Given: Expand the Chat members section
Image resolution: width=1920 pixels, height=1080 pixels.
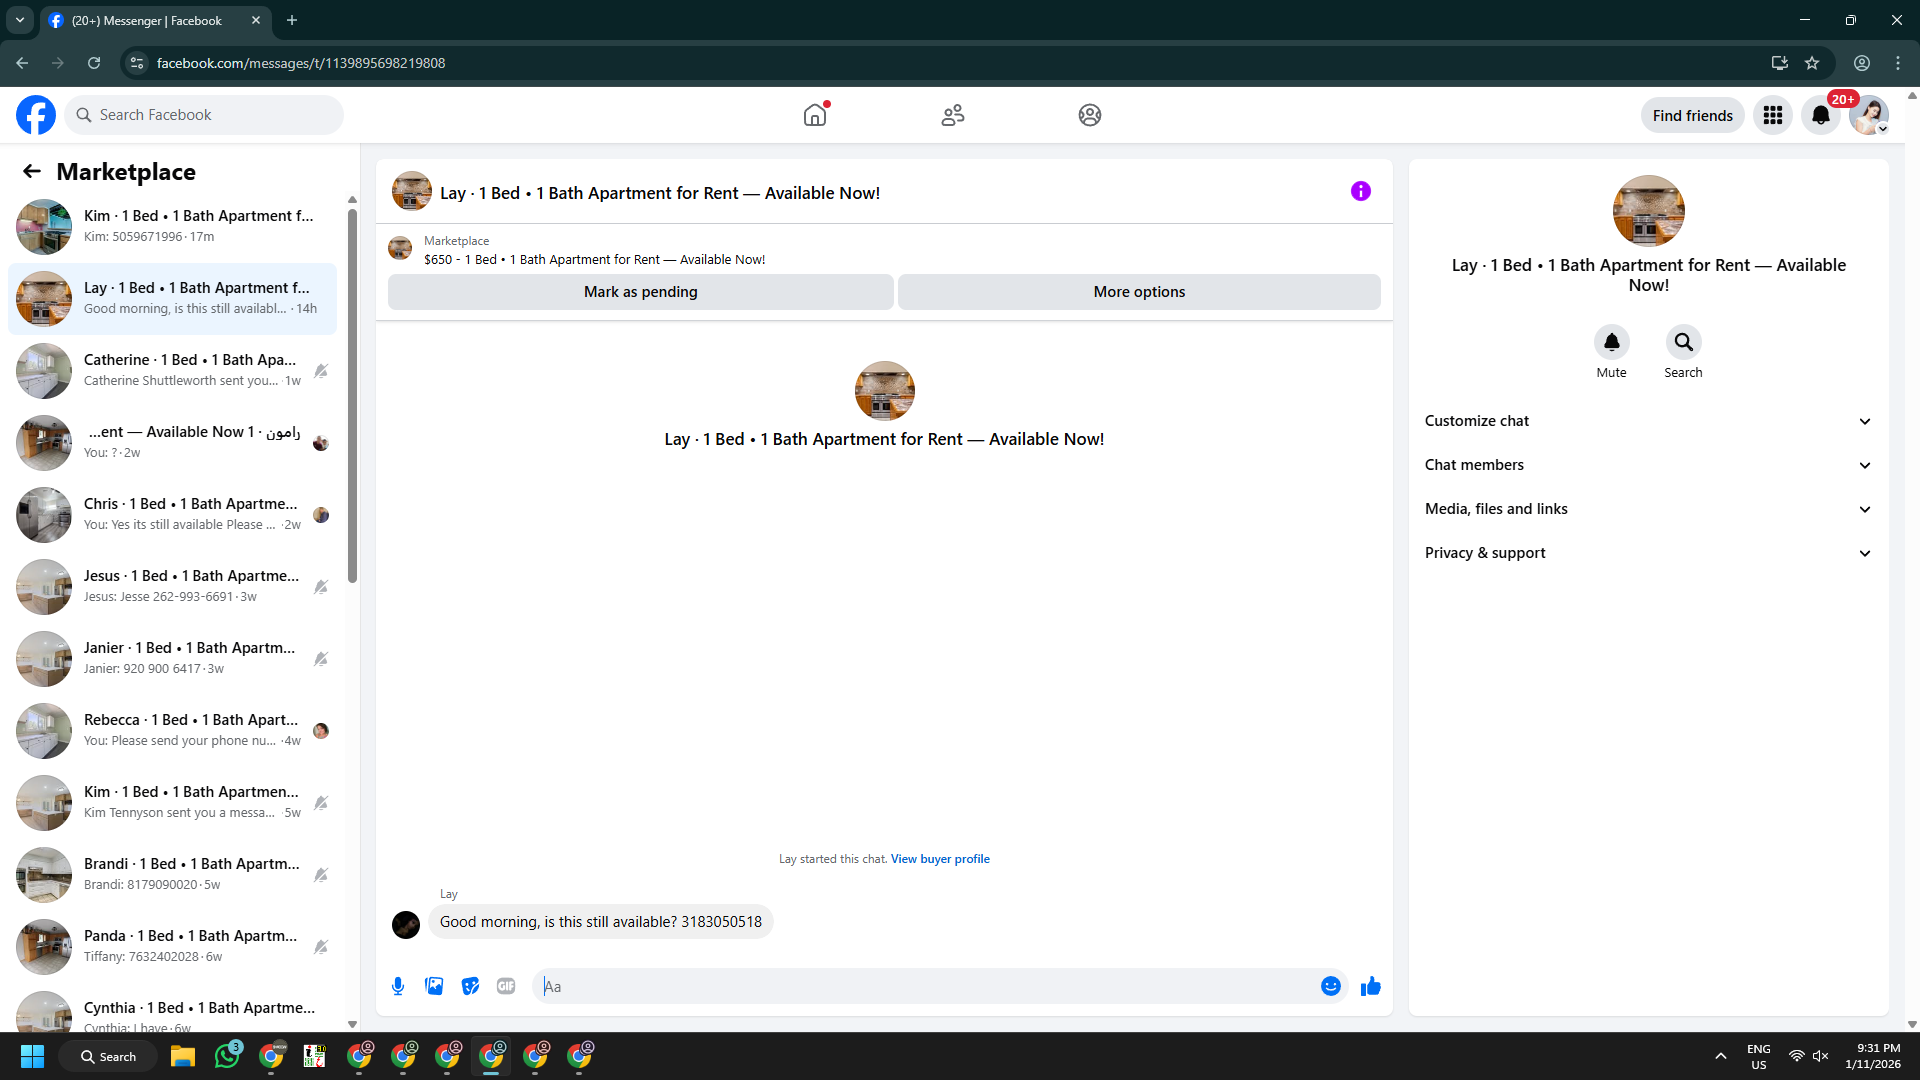Looking at the screenshot, I should (x=1648, y=465).
